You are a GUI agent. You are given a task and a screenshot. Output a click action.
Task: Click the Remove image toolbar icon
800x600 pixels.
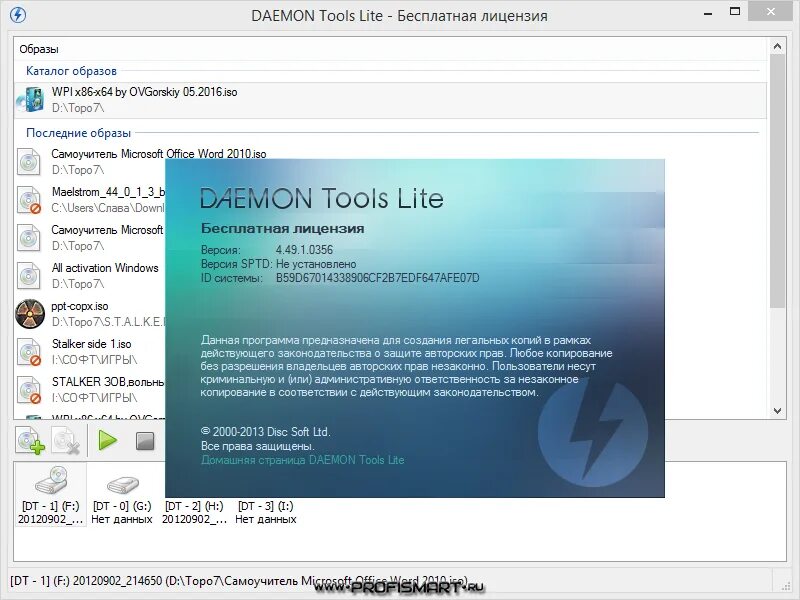point(66,440)
